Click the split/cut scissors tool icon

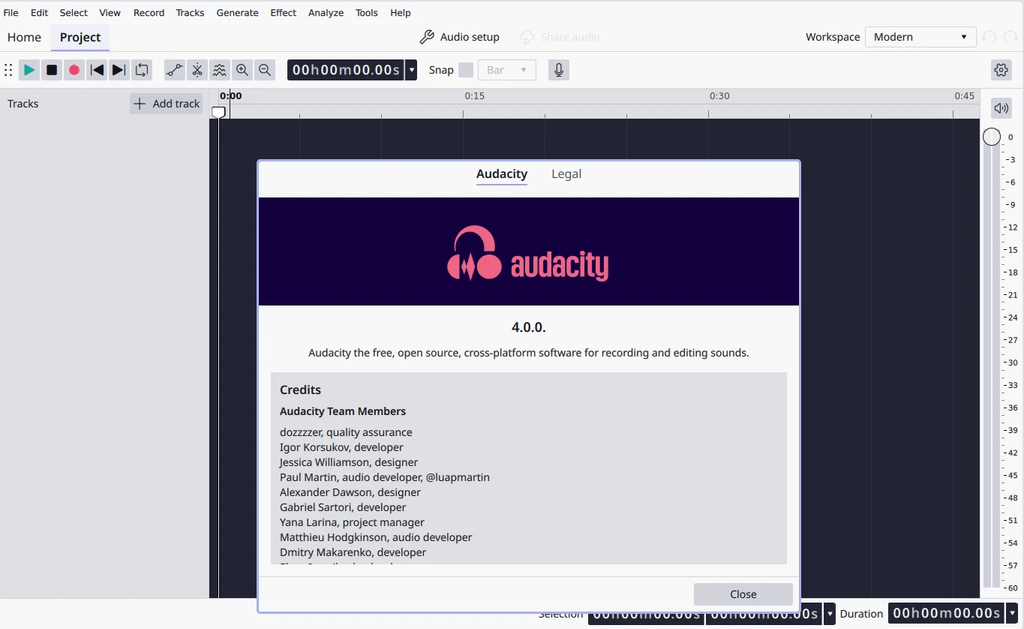coord(197,70)
